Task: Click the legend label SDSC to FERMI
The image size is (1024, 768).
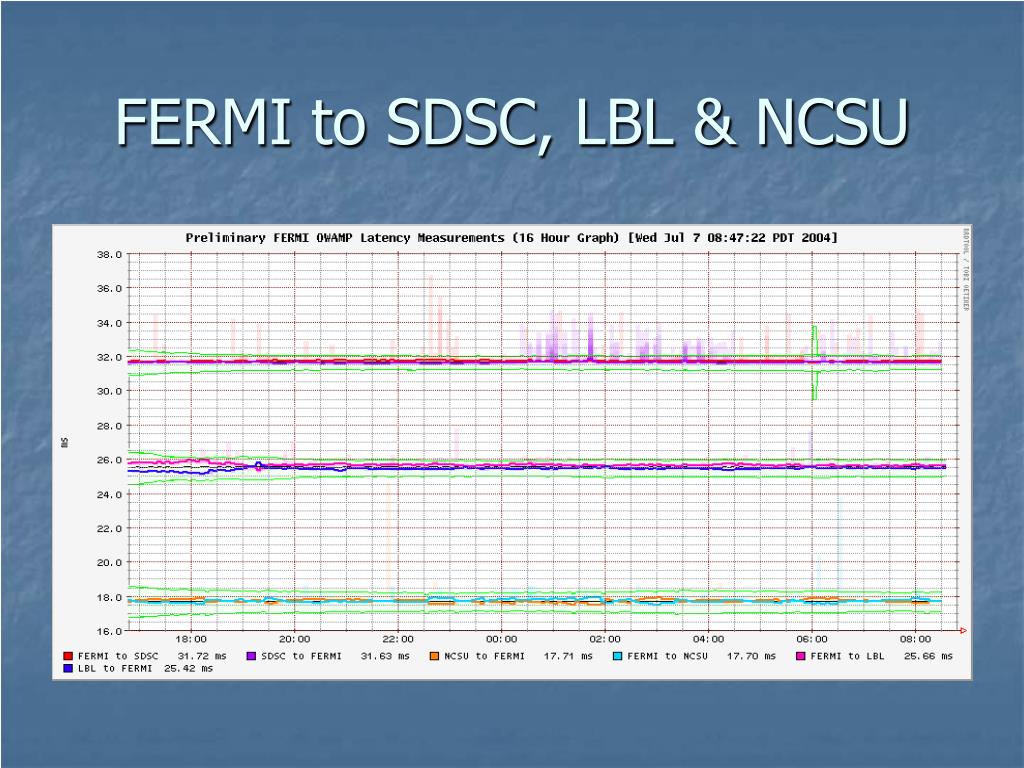Action: [301, 656]
